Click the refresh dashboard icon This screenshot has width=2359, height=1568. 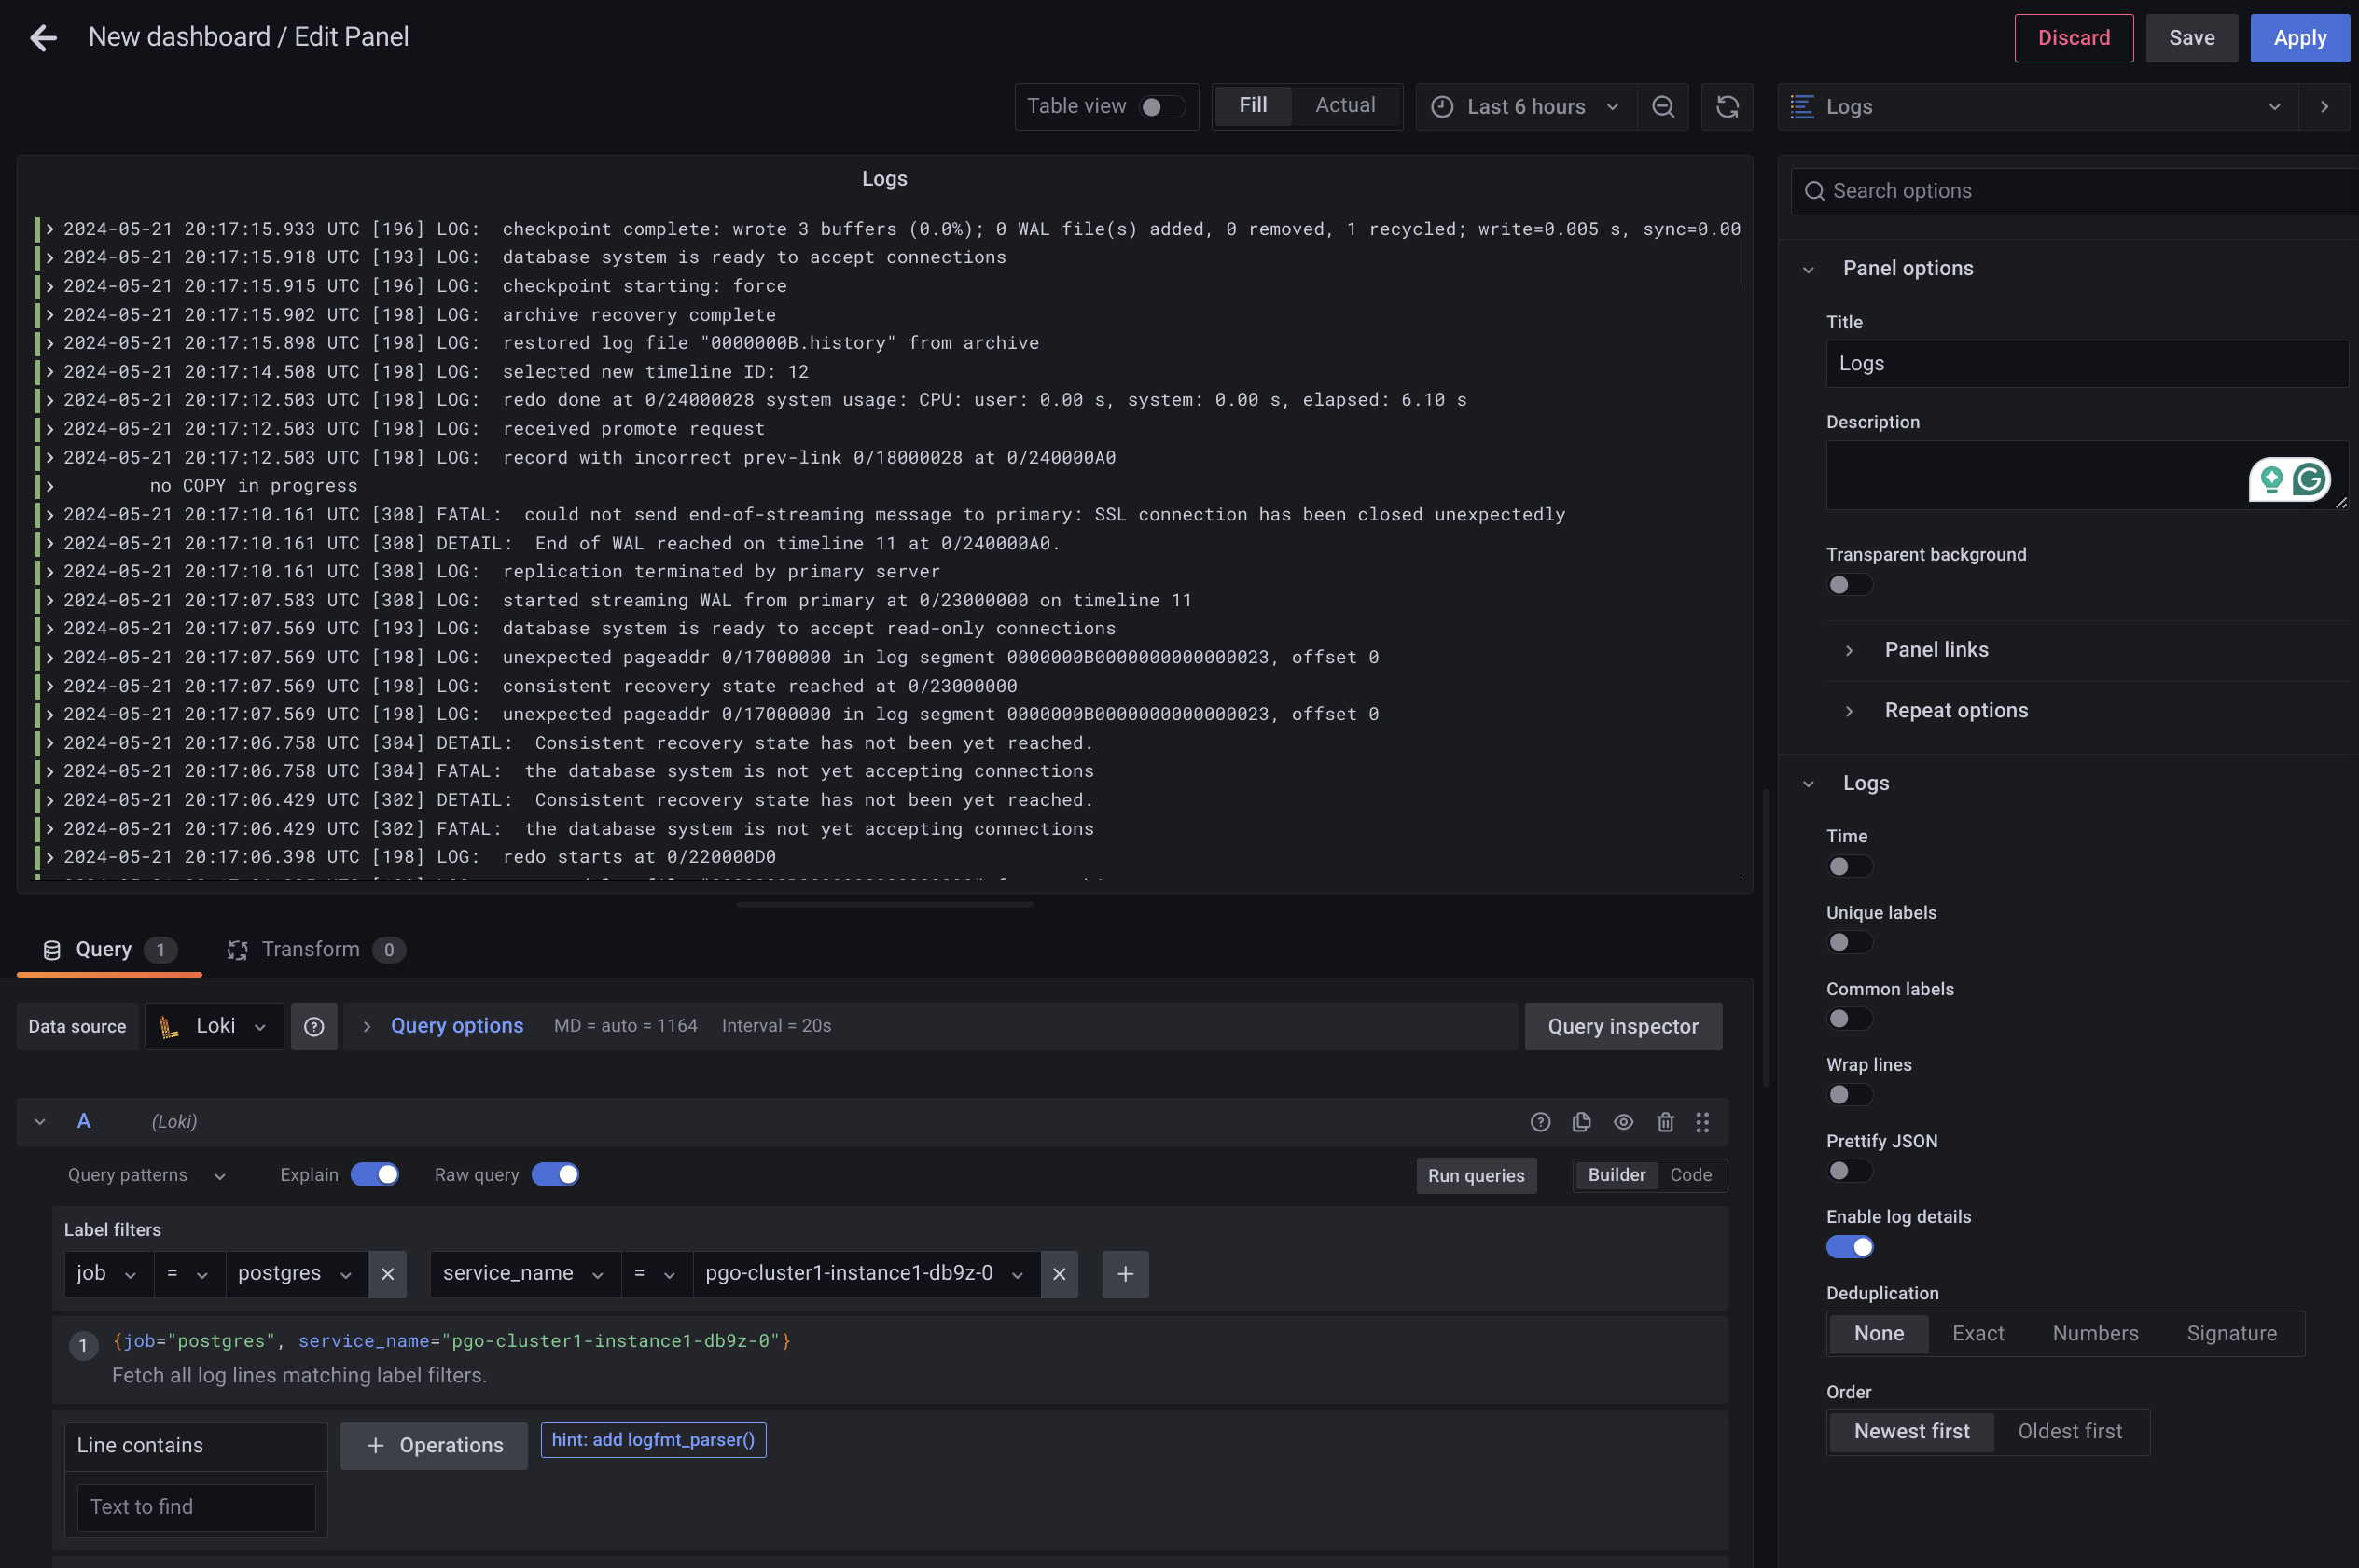tap(1727, 107)
